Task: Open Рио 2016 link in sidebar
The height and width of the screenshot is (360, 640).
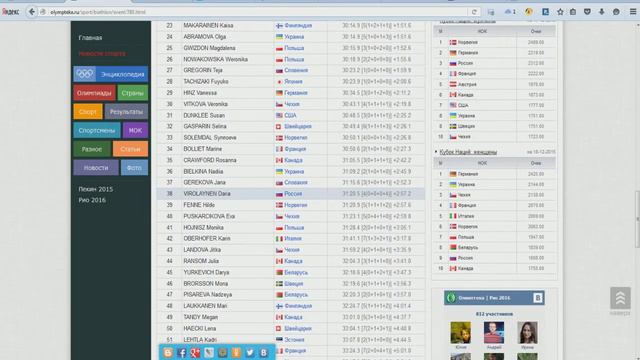Action: 92,200
